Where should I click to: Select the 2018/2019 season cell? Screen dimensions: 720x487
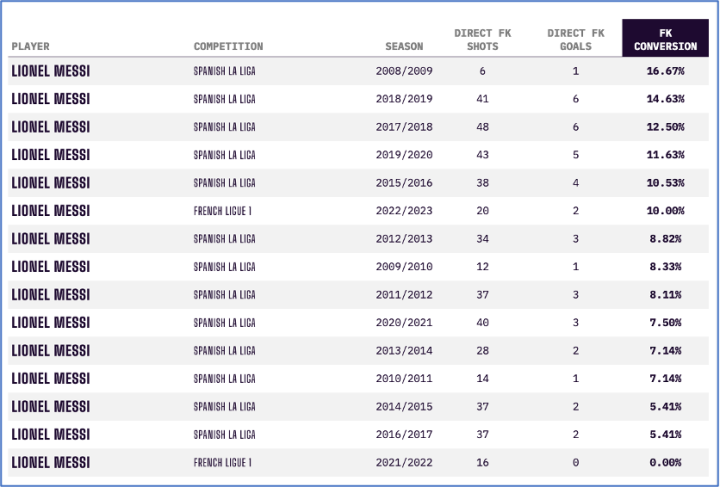click(x=403, y=99)
